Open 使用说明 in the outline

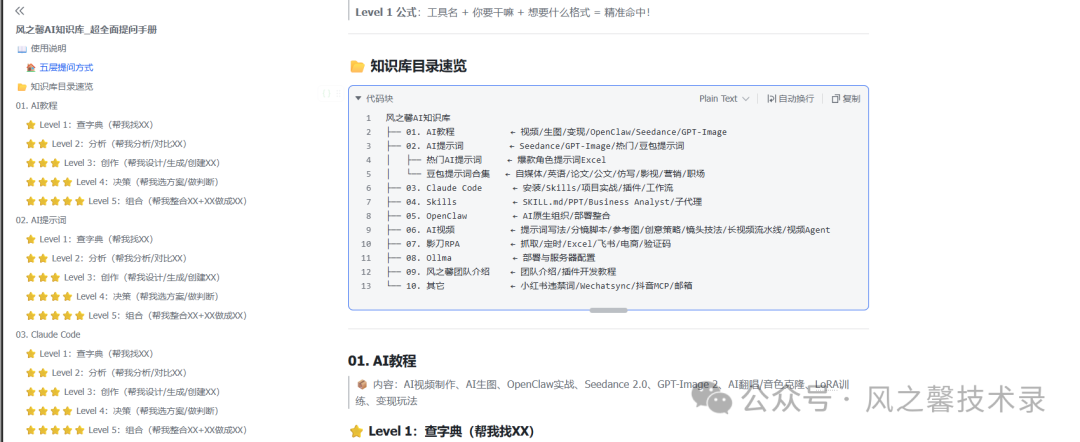click(x=48, y=48)
